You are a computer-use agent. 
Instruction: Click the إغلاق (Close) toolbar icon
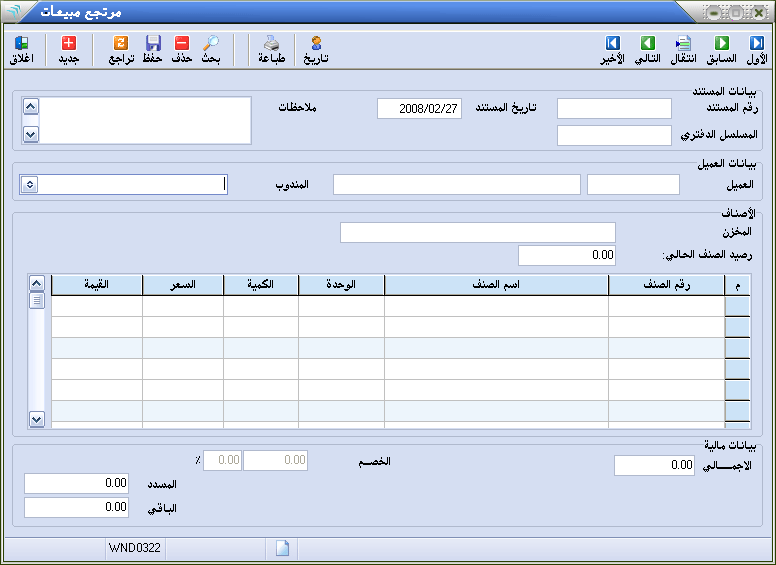(x=21, y=44)
